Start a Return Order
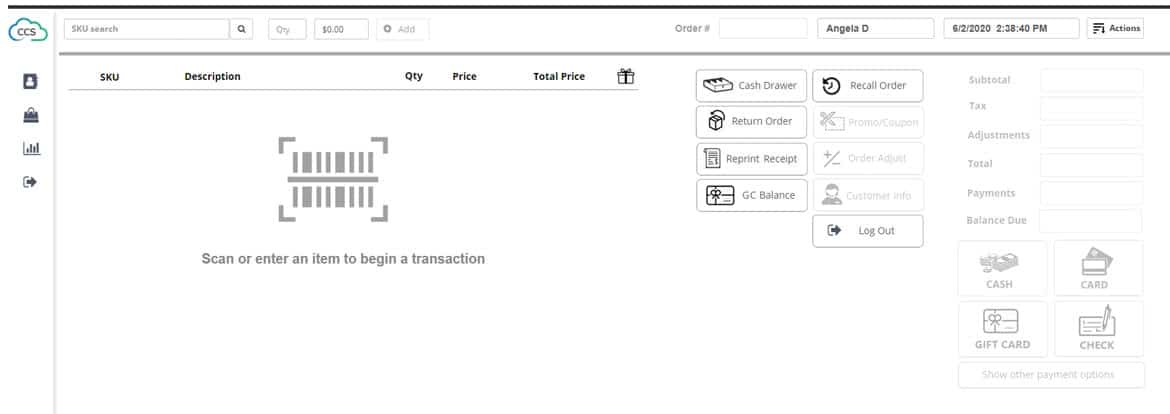Viewport: 1170px width, 414px height. (x=751, y=122)
